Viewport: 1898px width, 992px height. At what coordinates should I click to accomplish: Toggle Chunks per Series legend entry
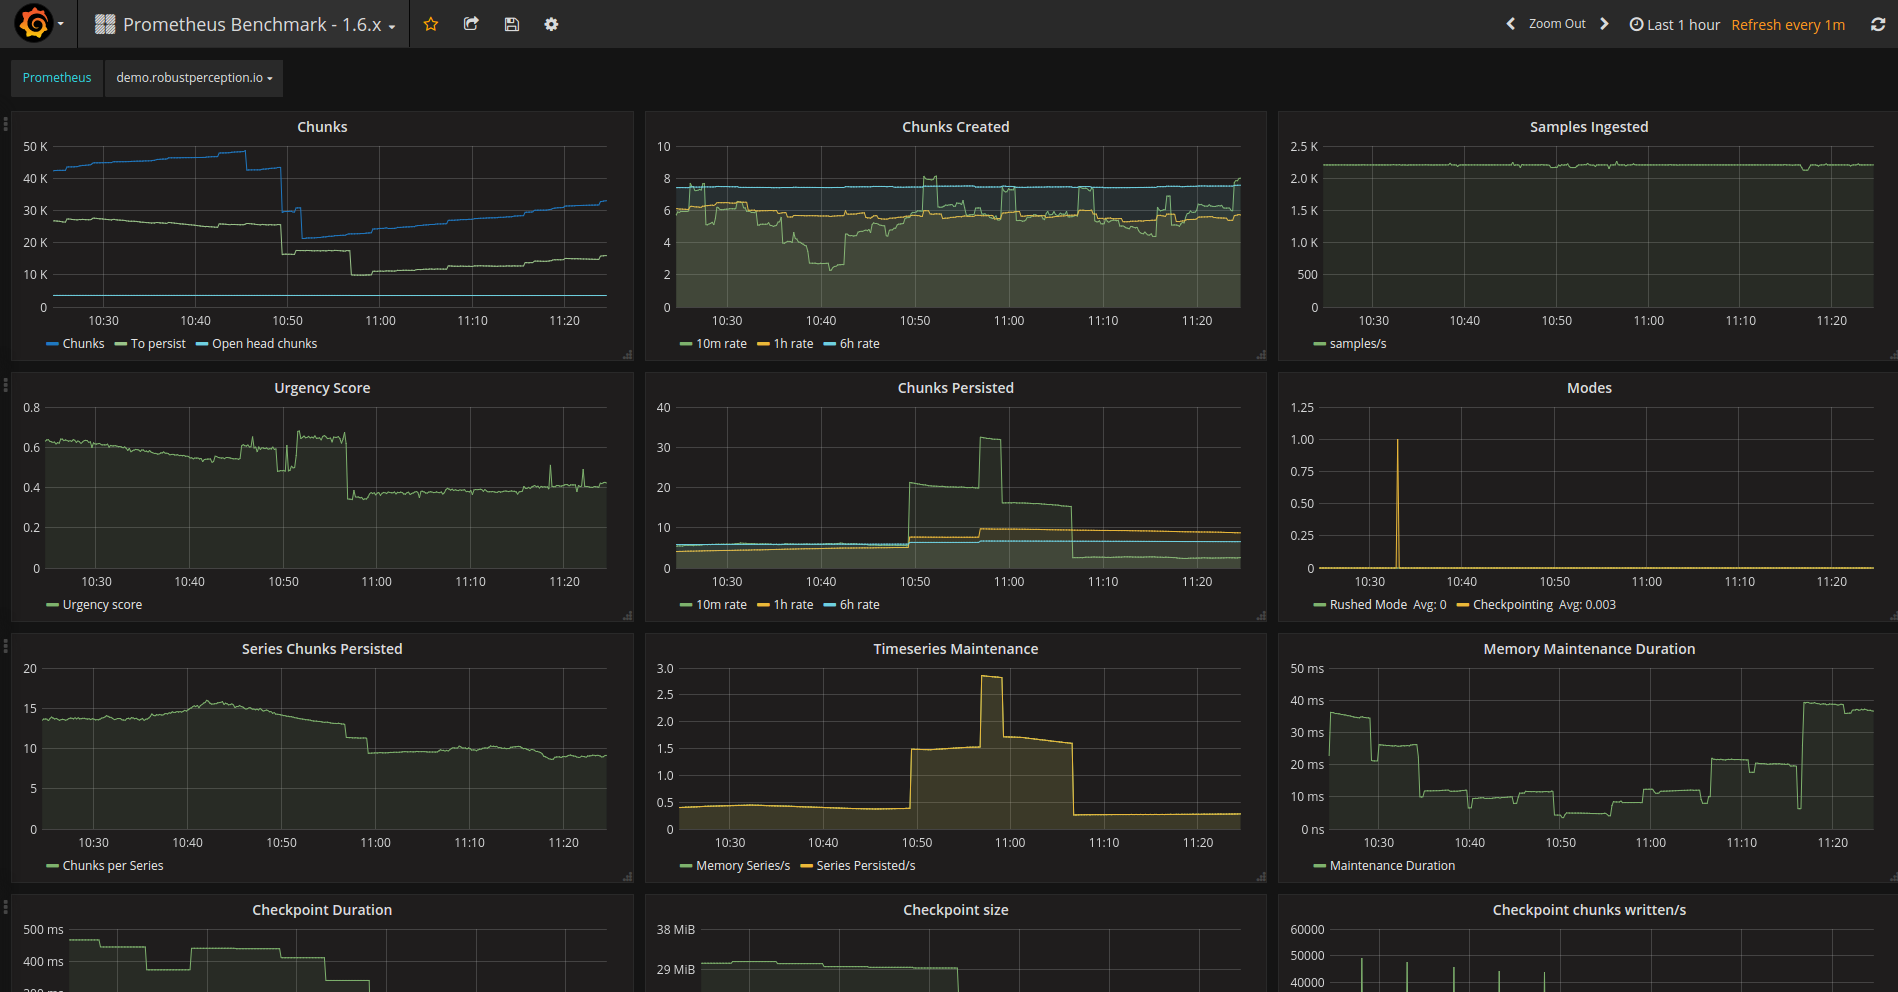(x=112, y=866)
